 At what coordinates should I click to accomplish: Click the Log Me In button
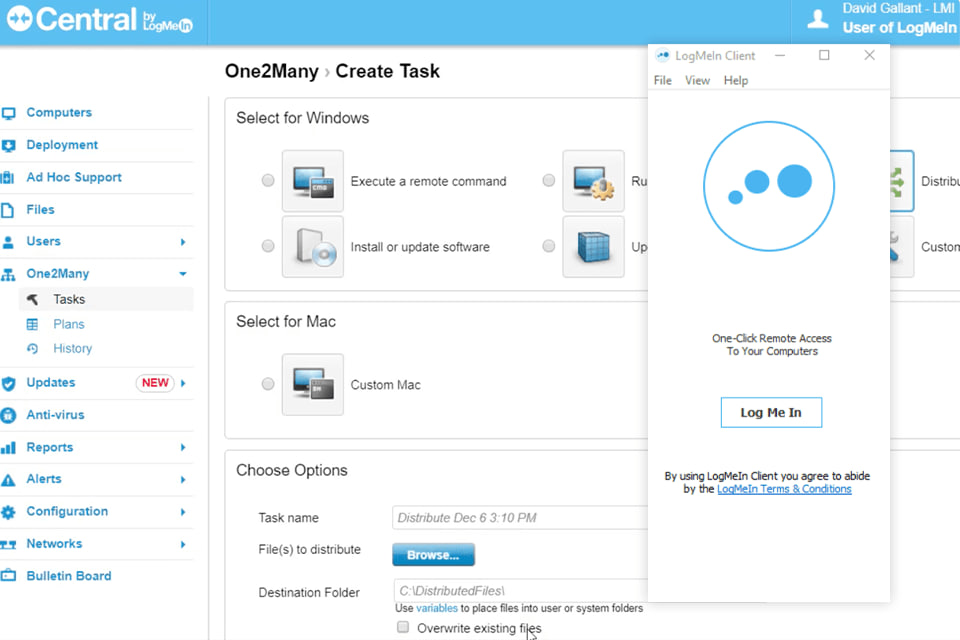(771, 413)
